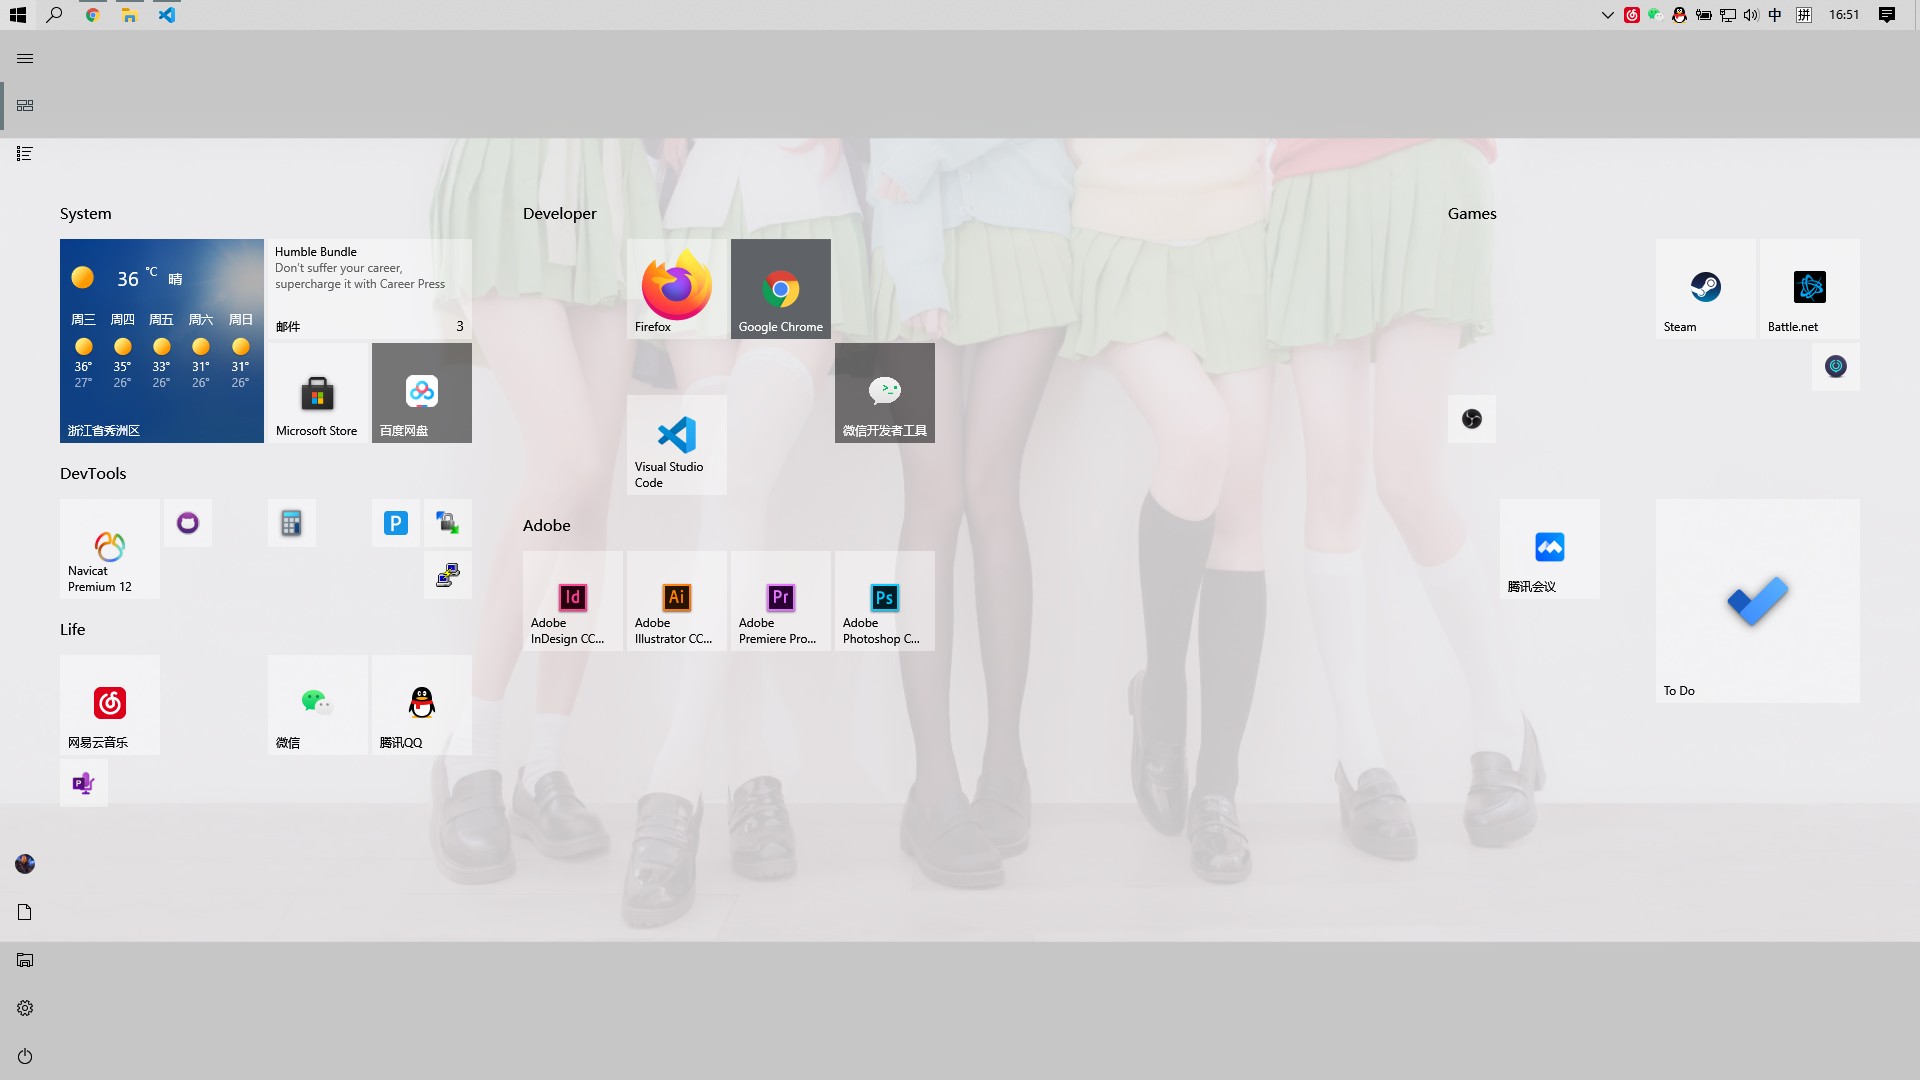Open the Firefox tile
Image resolution: width=1920 pixels, height=1080 pixels.
pos(677,288)
